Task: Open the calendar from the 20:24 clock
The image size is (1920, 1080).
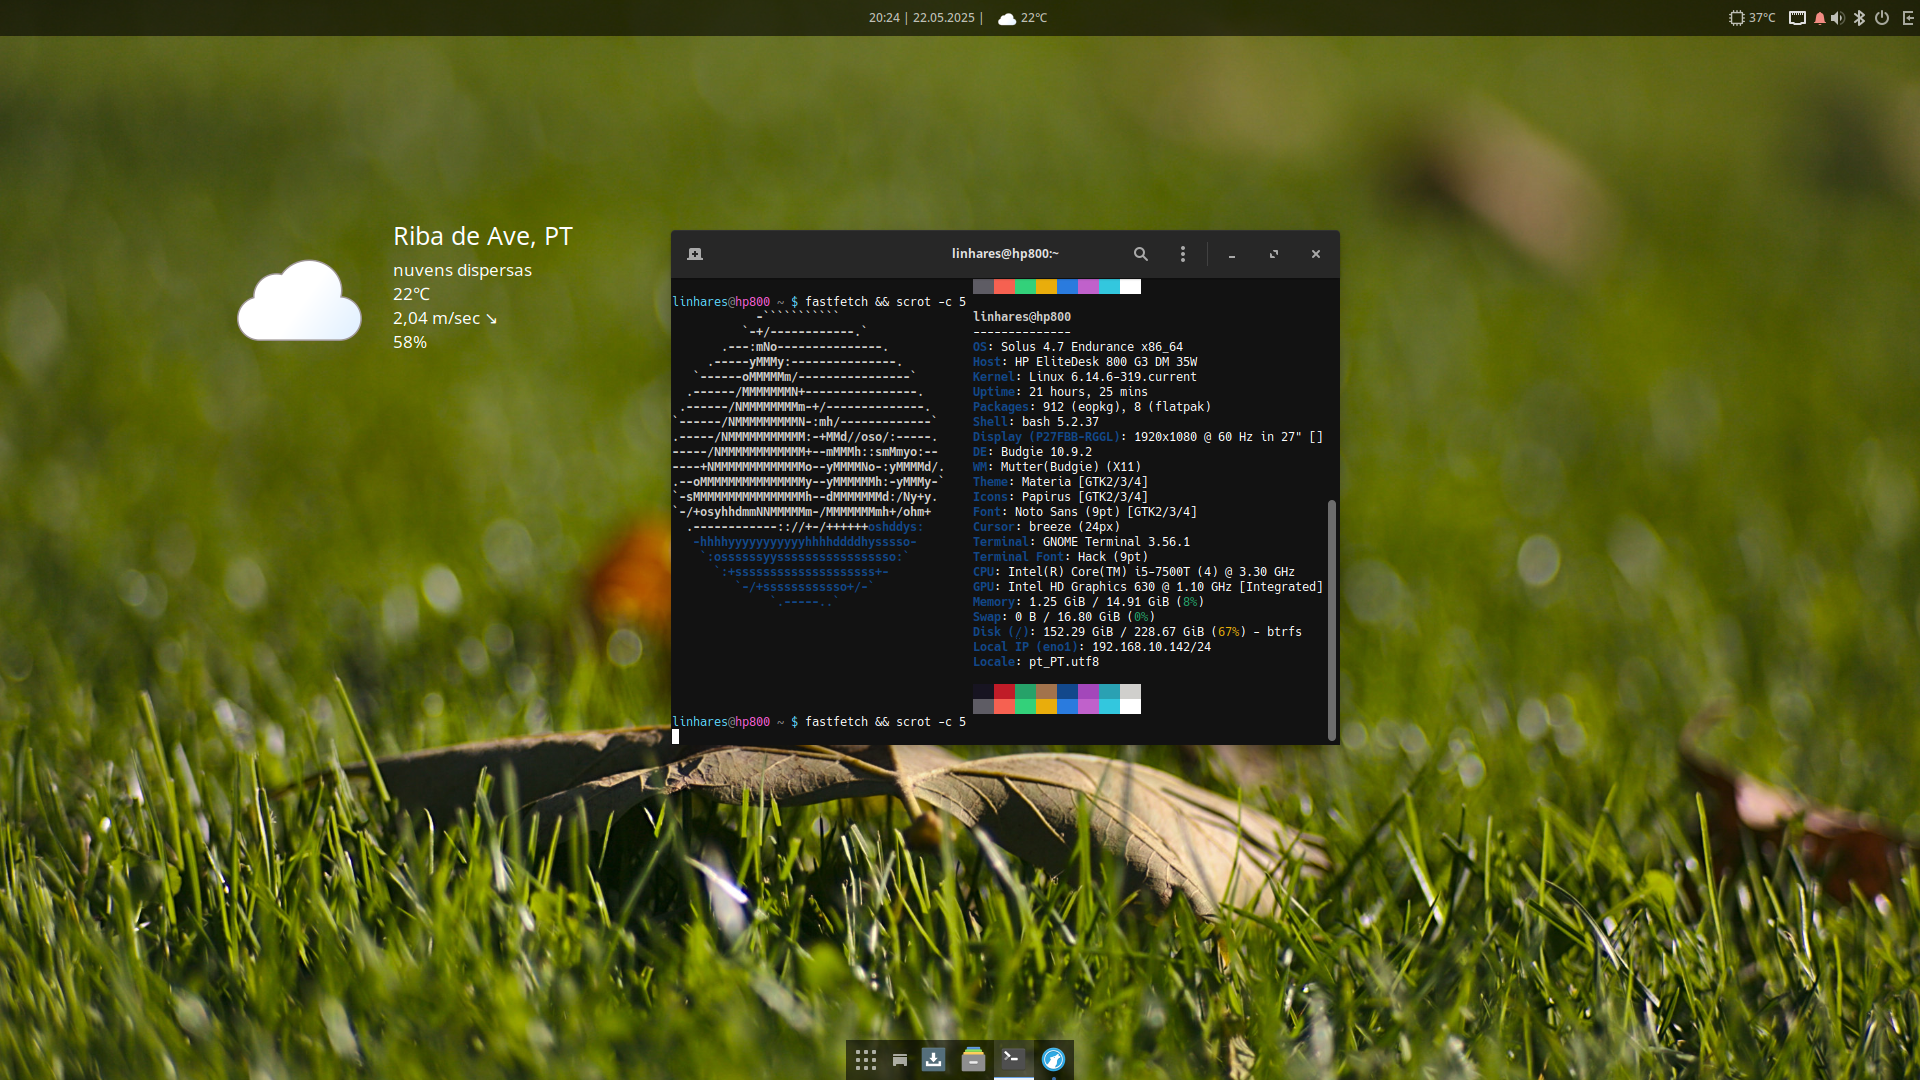Action: click(884, 18)
